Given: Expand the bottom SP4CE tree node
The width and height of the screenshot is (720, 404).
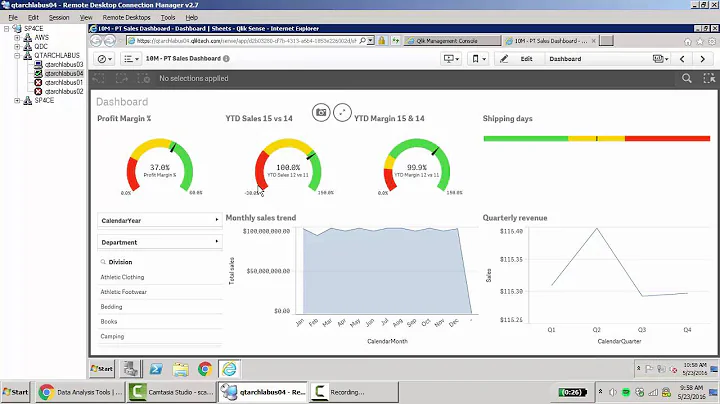Looking at the screenshot, I should (x=17, y=101).
